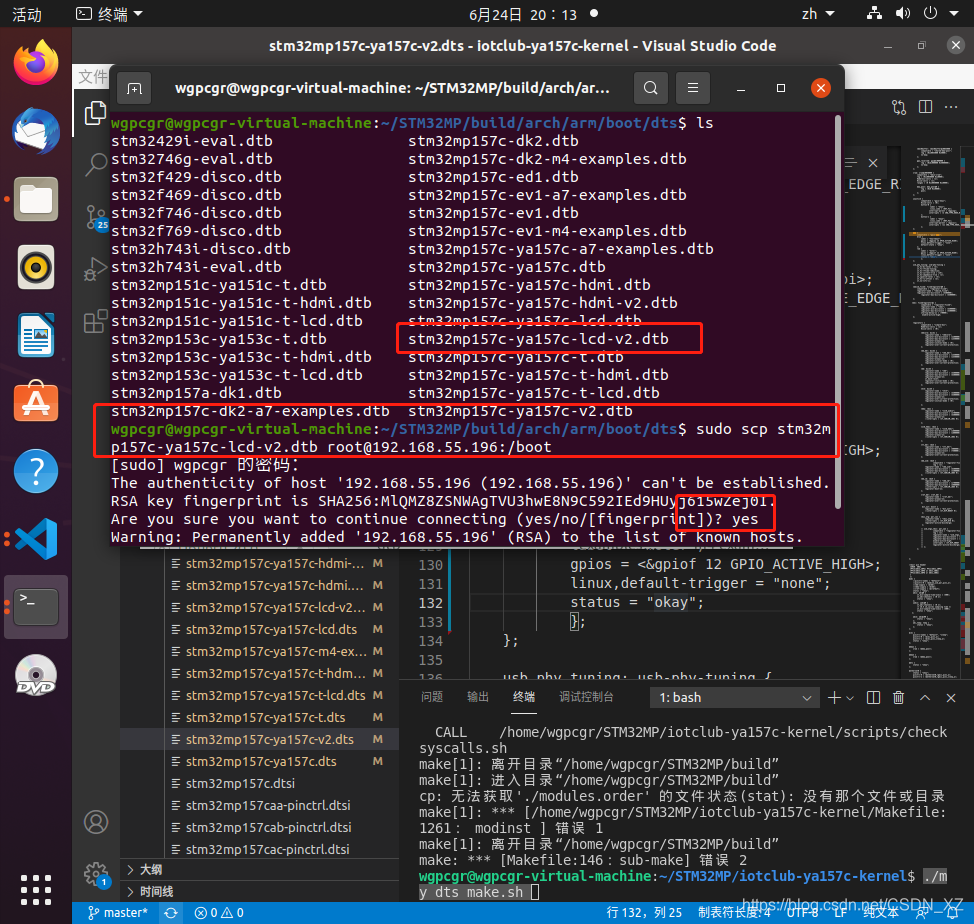
Task: Open Extensions view icon
Action: [x=95, y=322]
